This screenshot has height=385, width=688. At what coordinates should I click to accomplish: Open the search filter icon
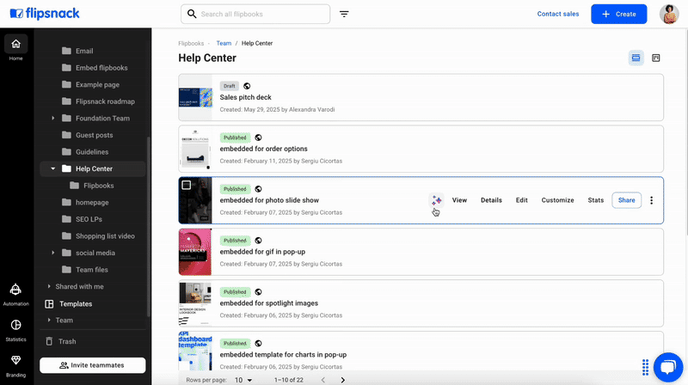coord(344,14)
